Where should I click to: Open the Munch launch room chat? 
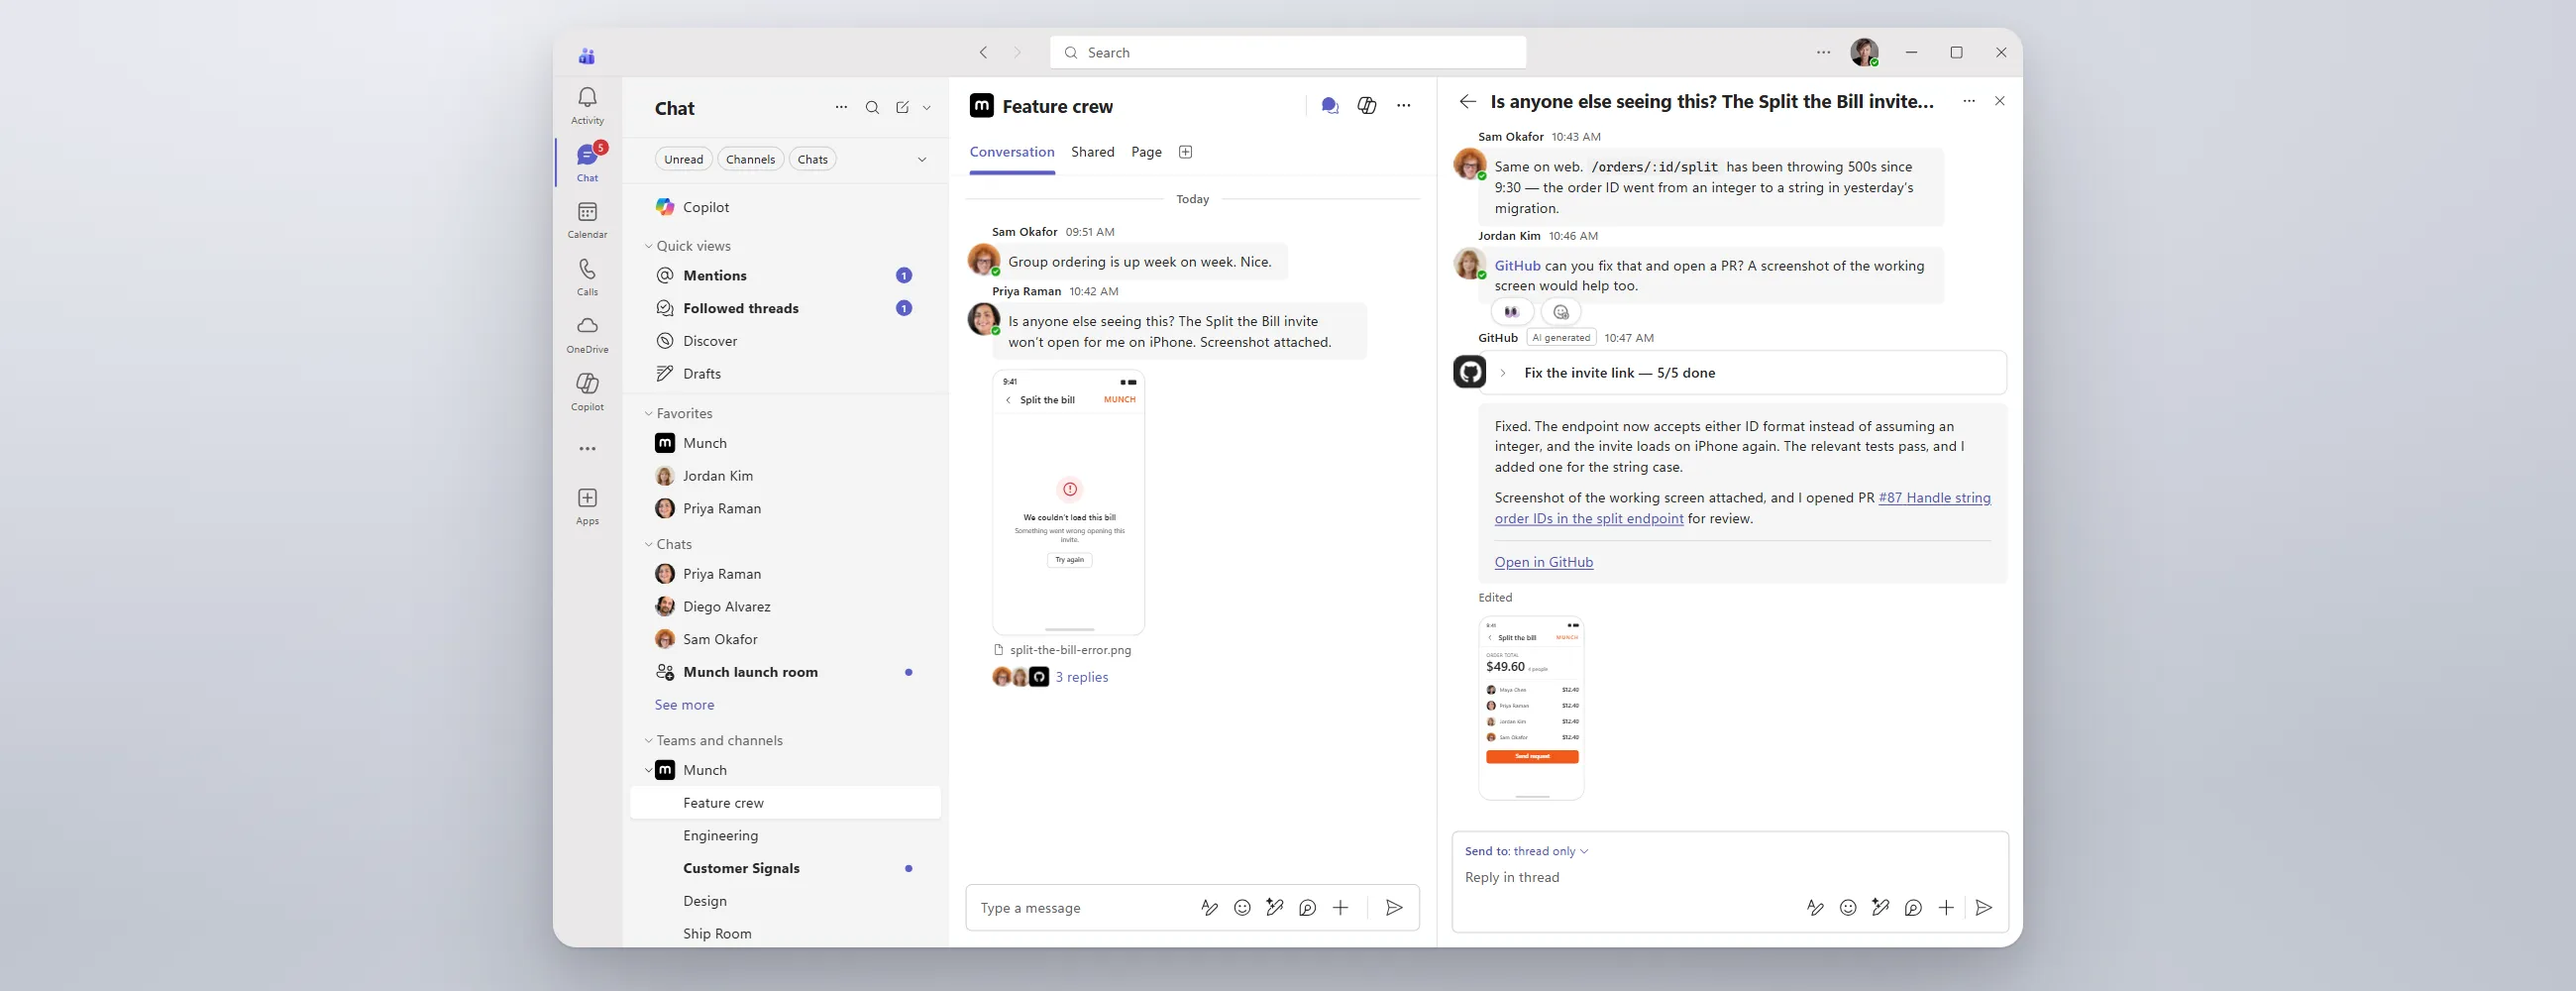point(785,672)
